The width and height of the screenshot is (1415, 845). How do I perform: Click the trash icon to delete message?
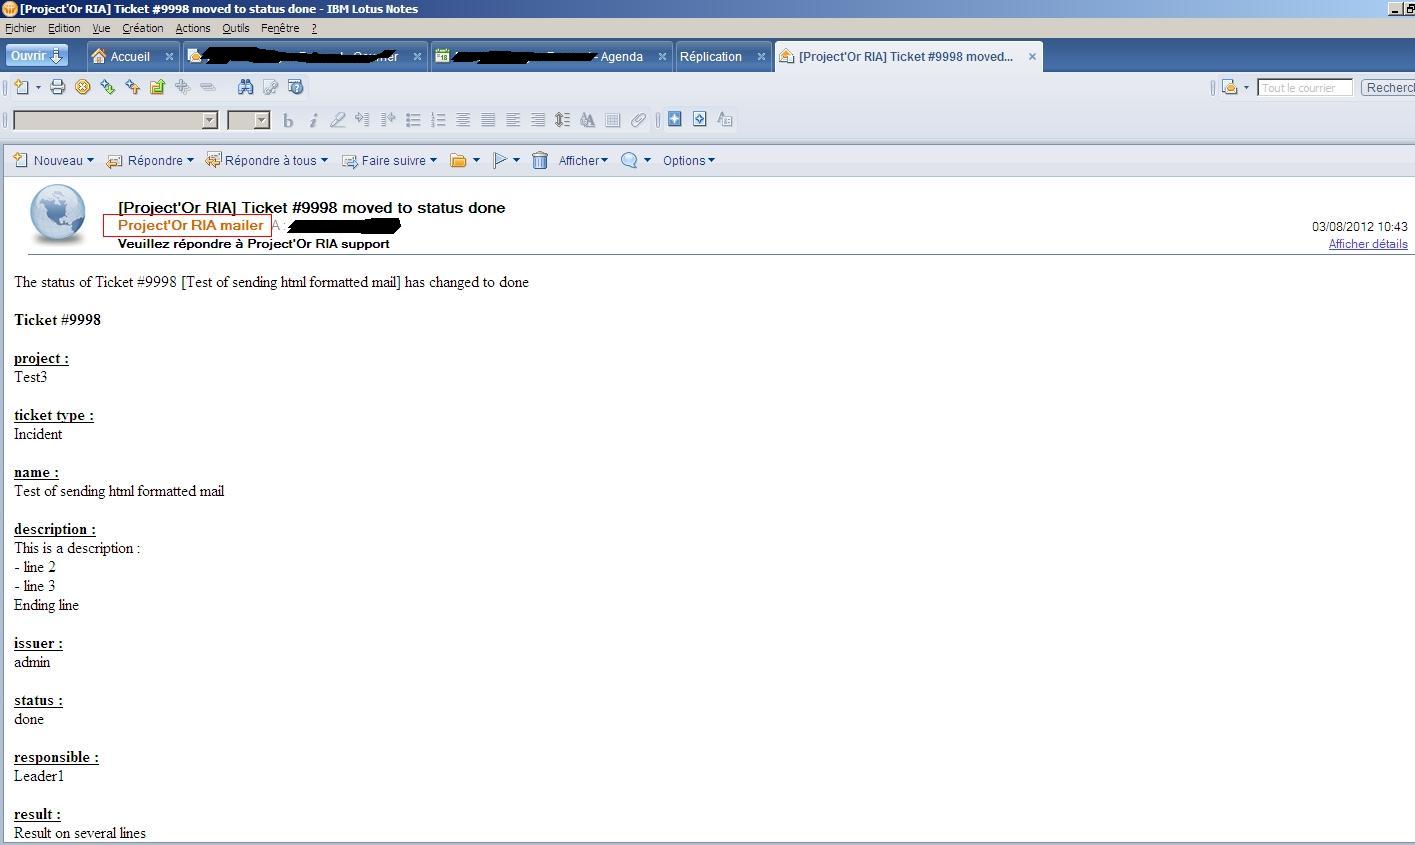540,160
